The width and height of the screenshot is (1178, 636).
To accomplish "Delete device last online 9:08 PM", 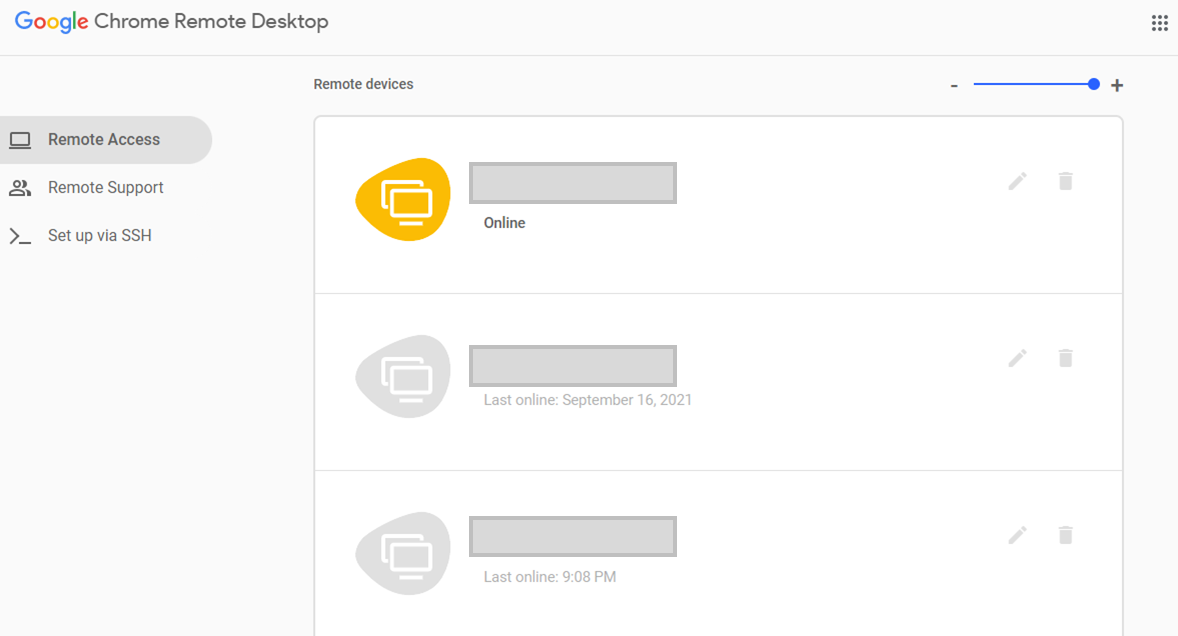I will [x=1065, y=535].
